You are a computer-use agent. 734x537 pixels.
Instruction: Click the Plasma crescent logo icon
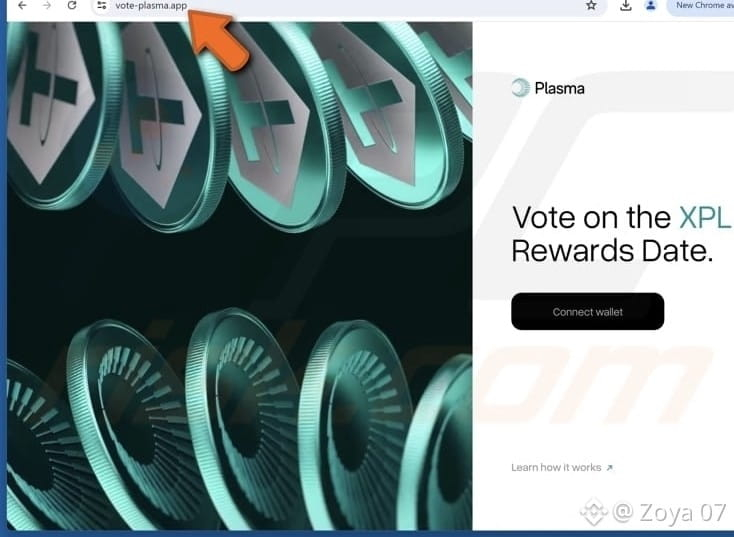tap(520, 88)
